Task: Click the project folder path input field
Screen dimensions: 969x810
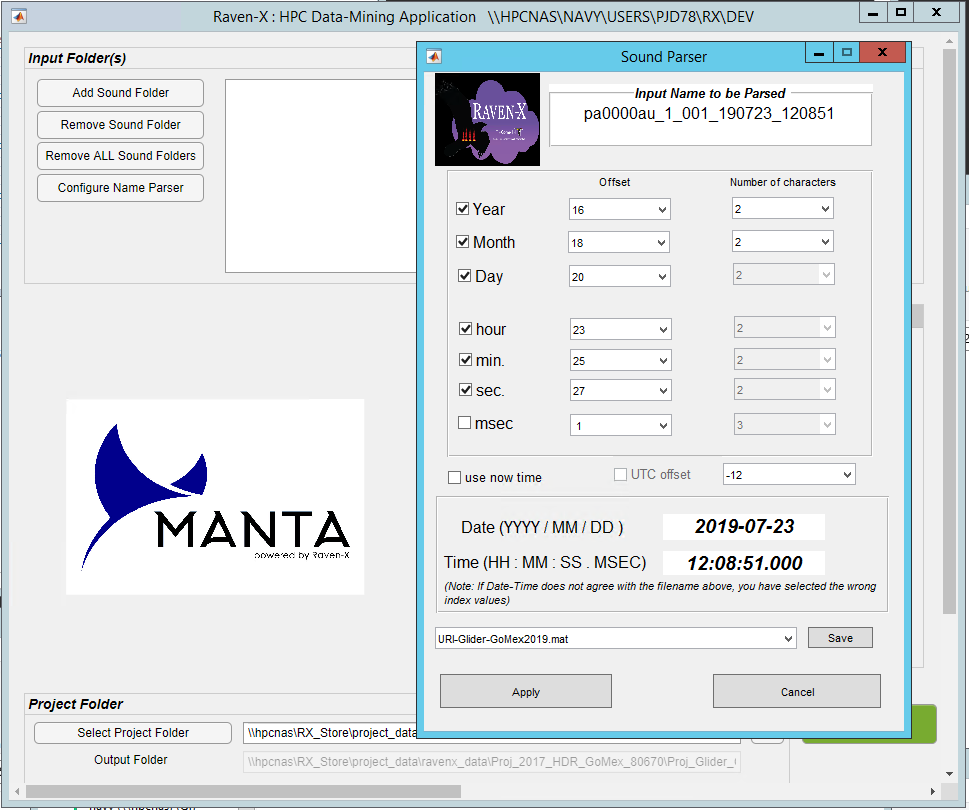Action: click(x=330, y=733)
